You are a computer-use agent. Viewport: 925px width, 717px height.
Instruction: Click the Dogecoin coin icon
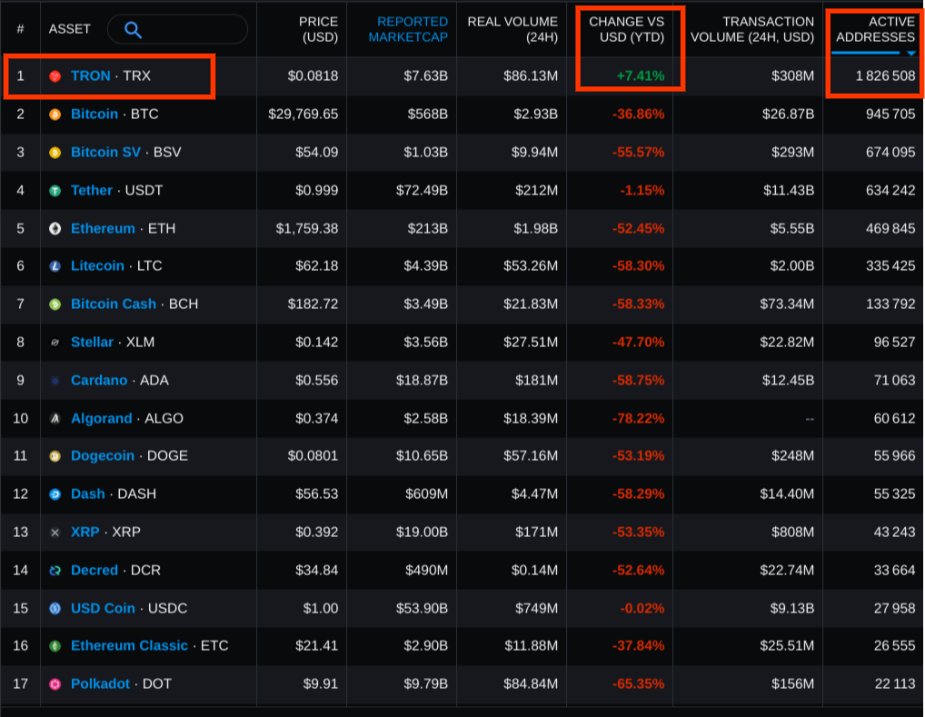click(55, 456)
